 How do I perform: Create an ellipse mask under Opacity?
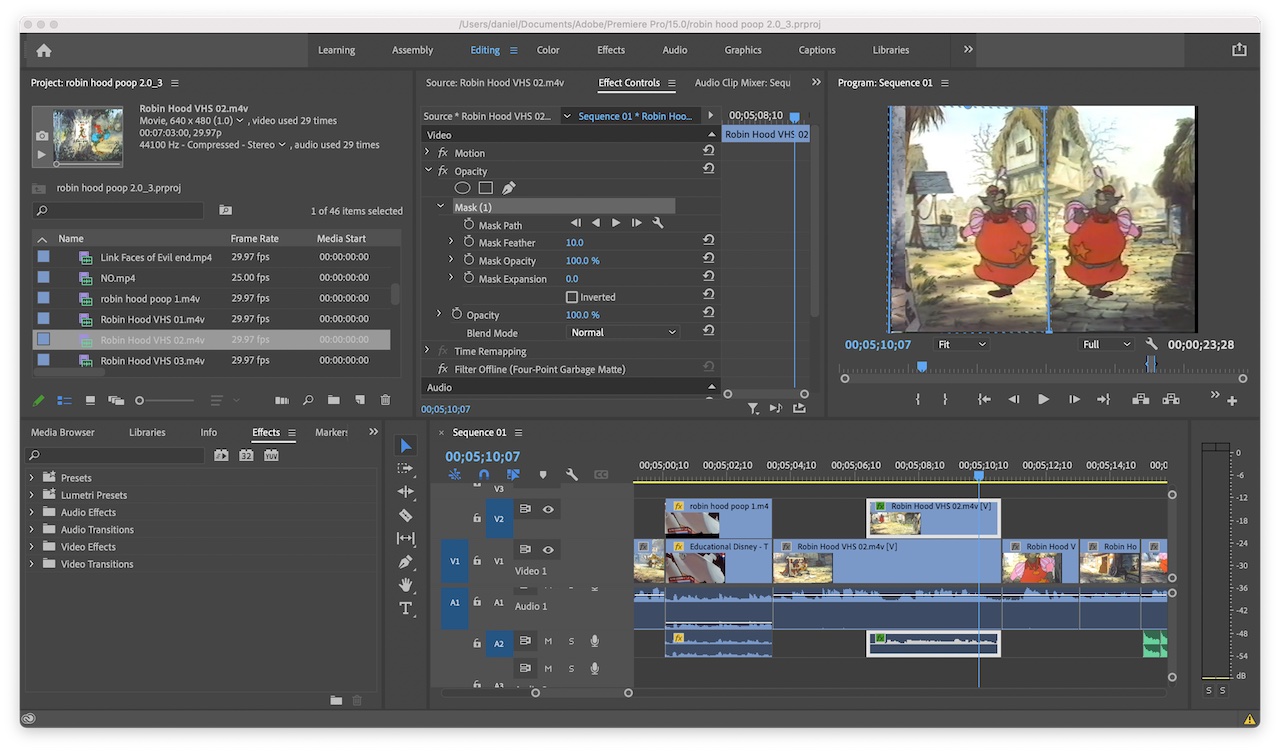462,188
